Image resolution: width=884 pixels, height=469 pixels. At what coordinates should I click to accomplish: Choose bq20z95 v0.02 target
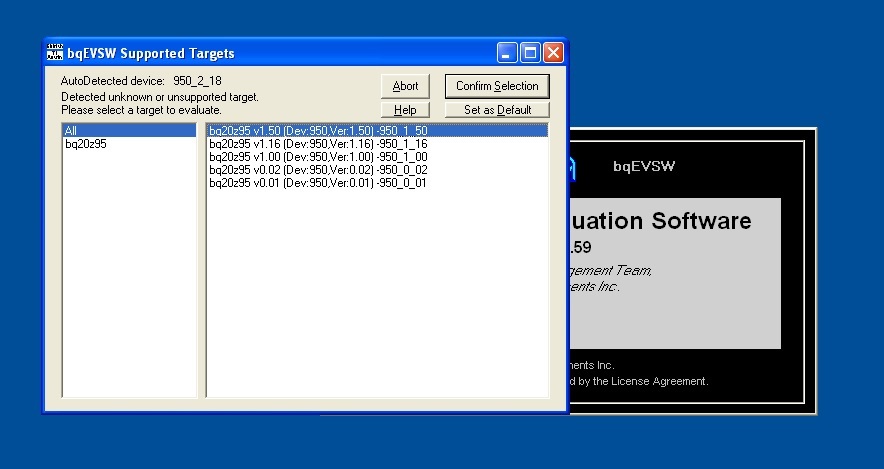377,170
